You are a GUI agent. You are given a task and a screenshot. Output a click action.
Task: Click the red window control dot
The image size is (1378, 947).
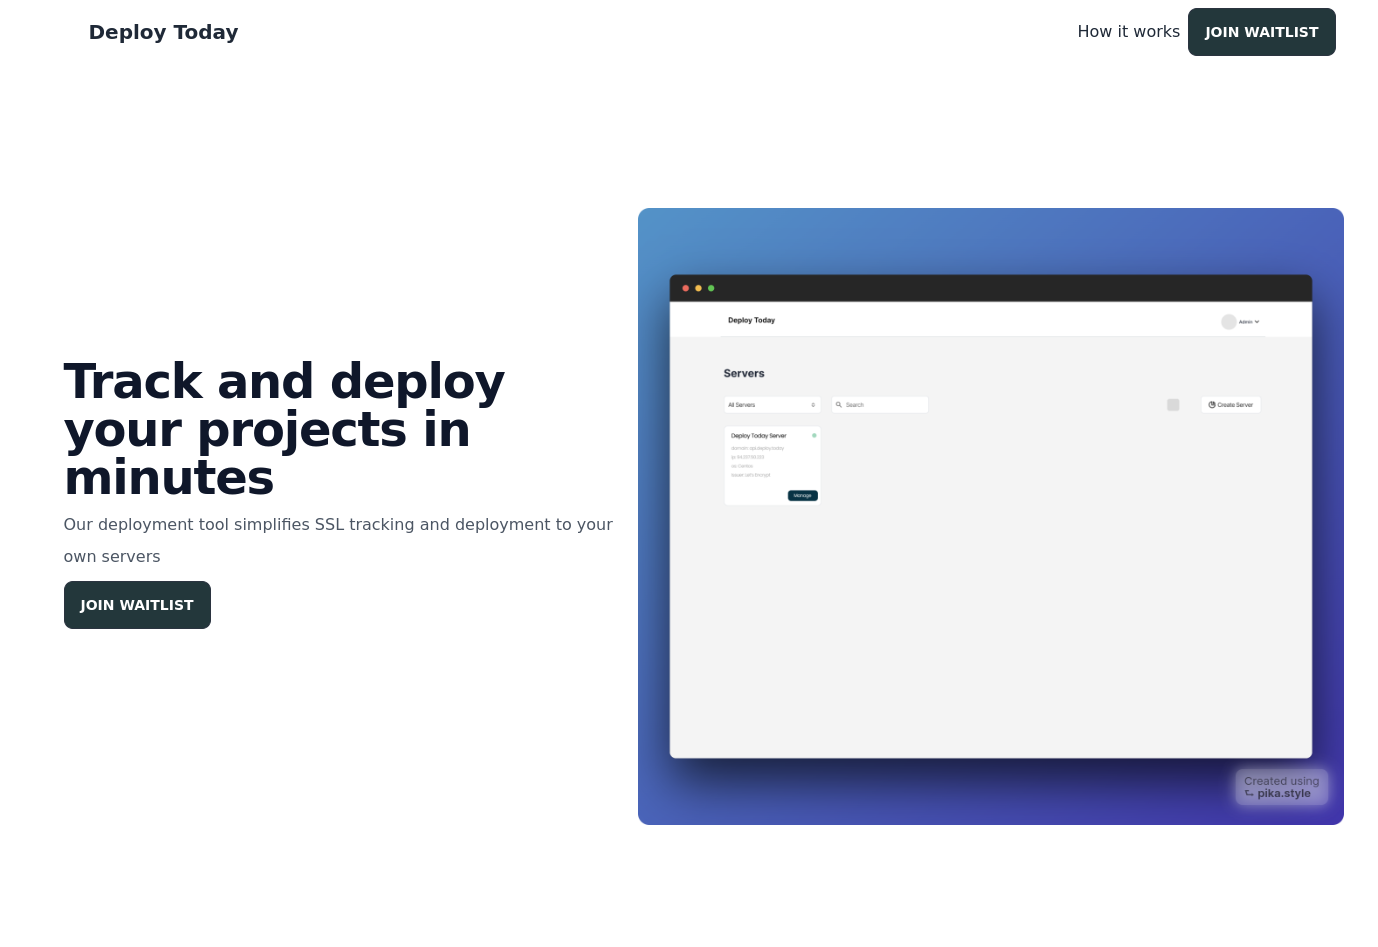click(x=685, y=288)
